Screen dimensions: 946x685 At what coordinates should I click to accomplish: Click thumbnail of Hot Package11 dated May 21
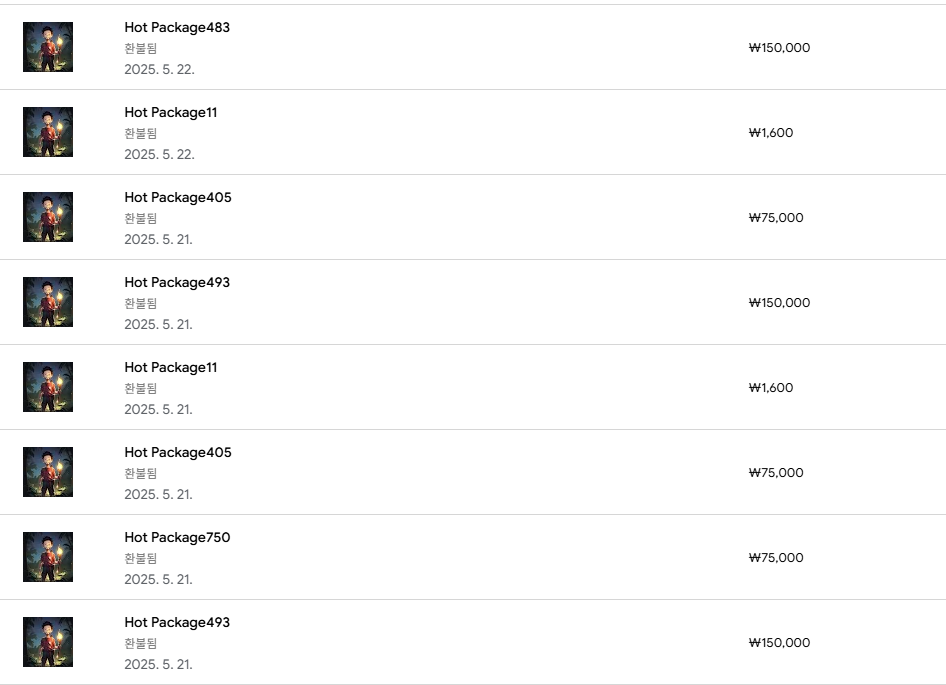pyautogui.click(x=48, y=387)
